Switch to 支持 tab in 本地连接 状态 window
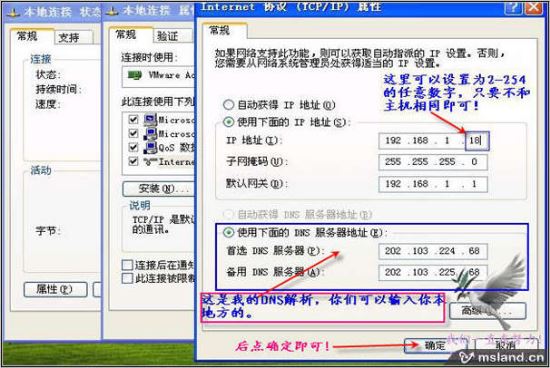 [x=74, y=38]
